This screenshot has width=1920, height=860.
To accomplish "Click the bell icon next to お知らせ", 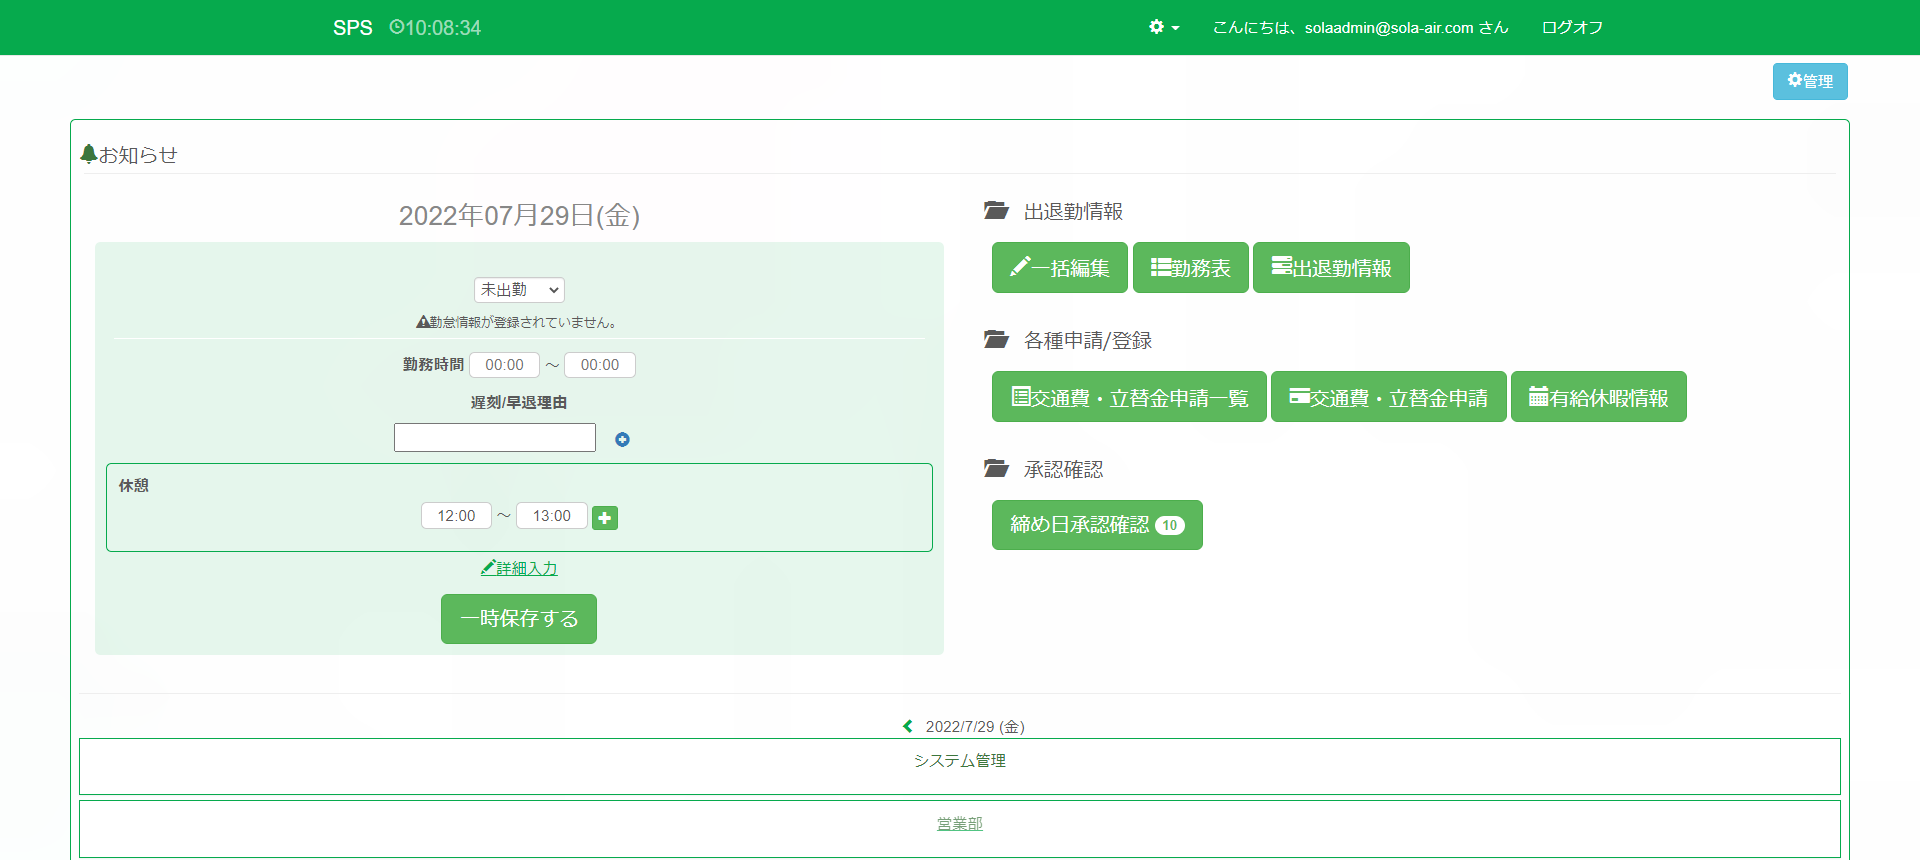I will pyautogui.click(x=89, y=154).
